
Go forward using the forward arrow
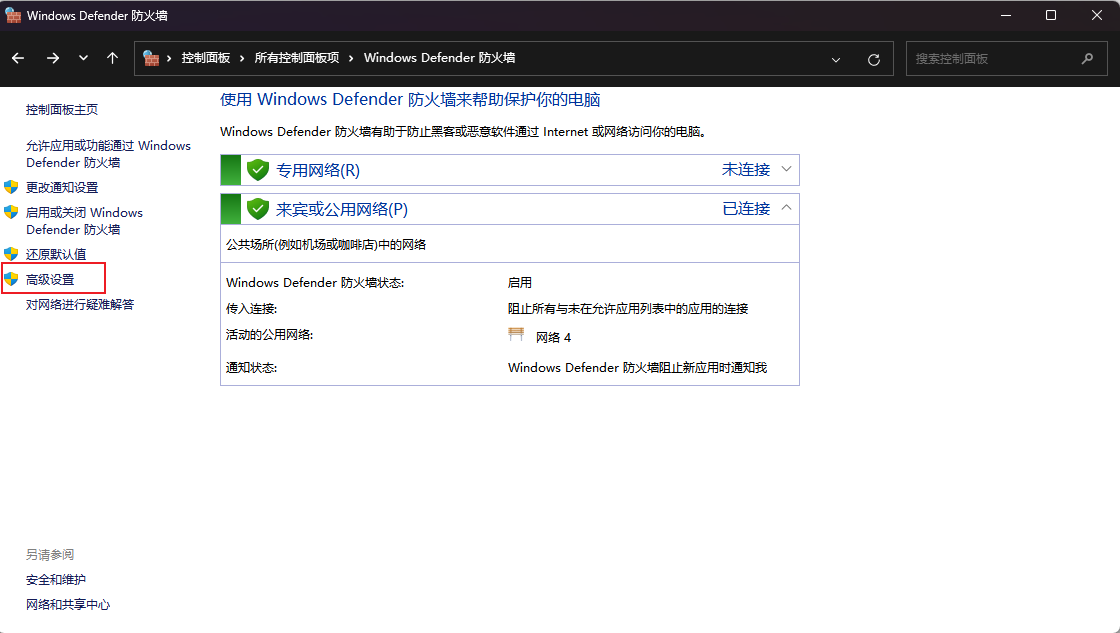(52, 59)
